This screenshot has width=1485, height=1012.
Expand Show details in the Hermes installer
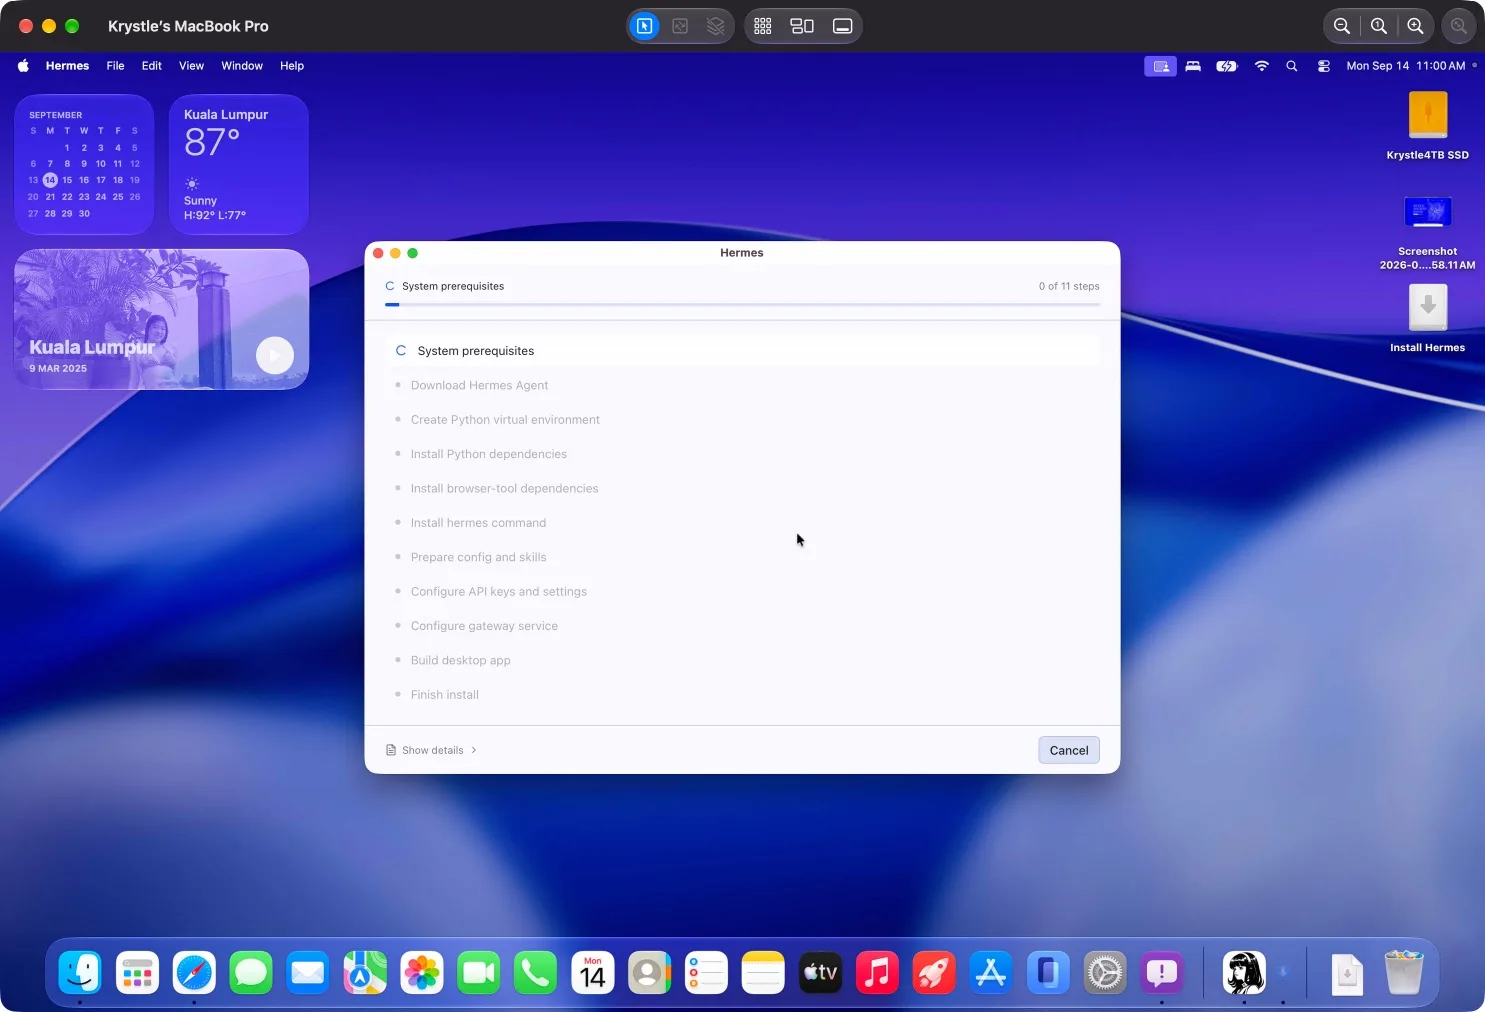coord(432,750)
